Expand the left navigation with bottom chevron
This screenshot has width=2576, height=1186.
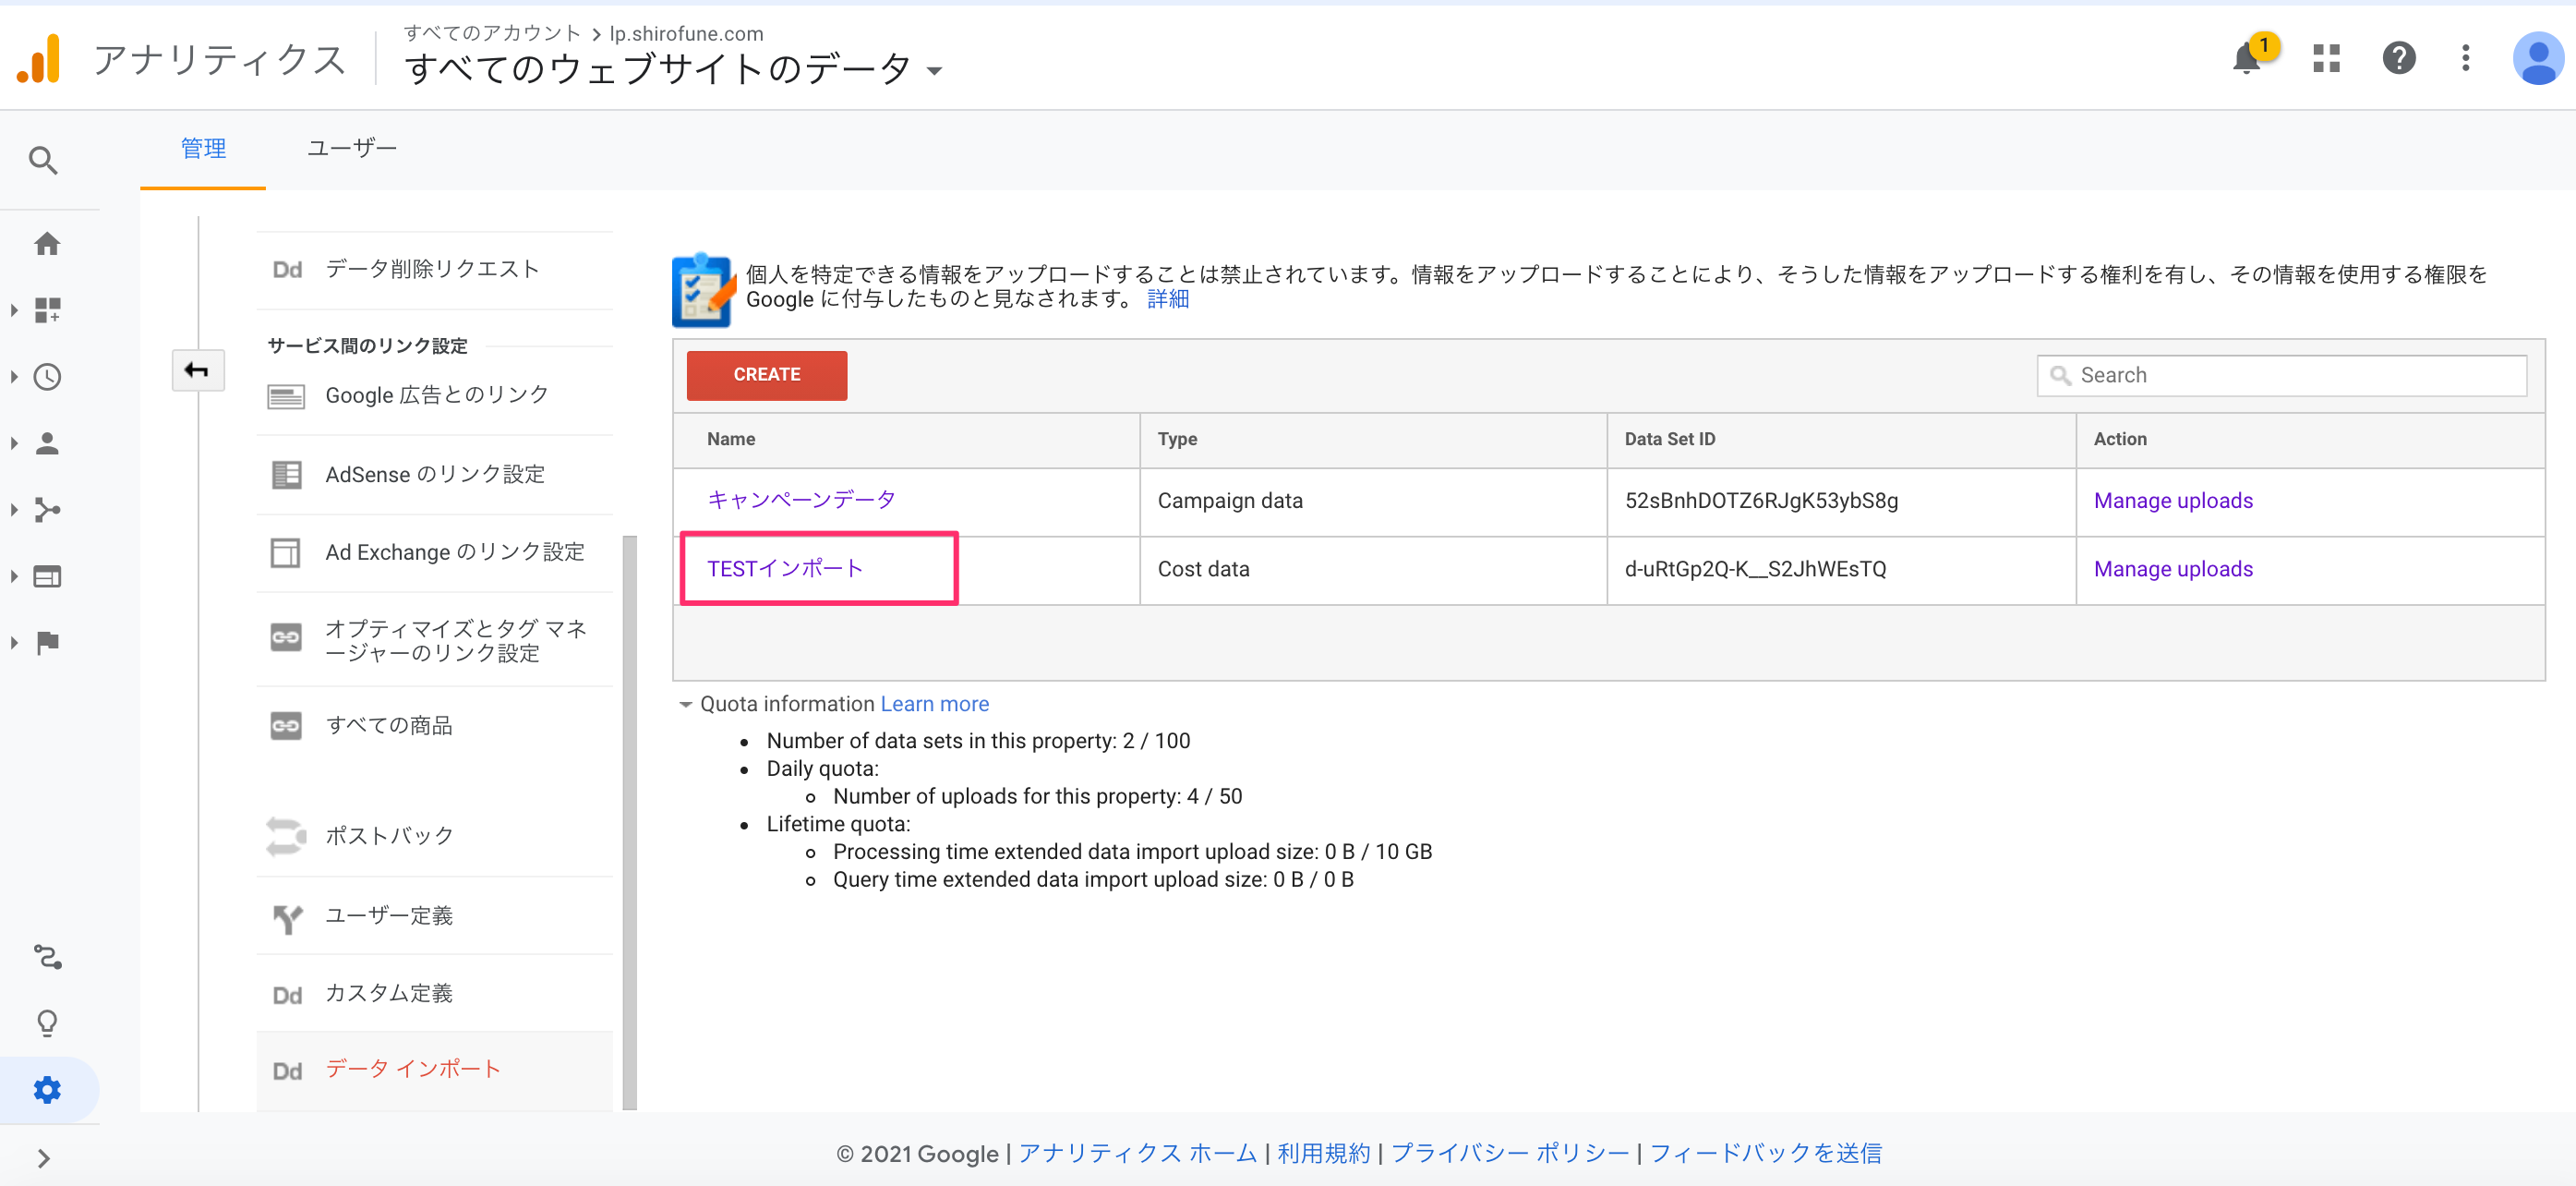click(x=43, y=1158)
